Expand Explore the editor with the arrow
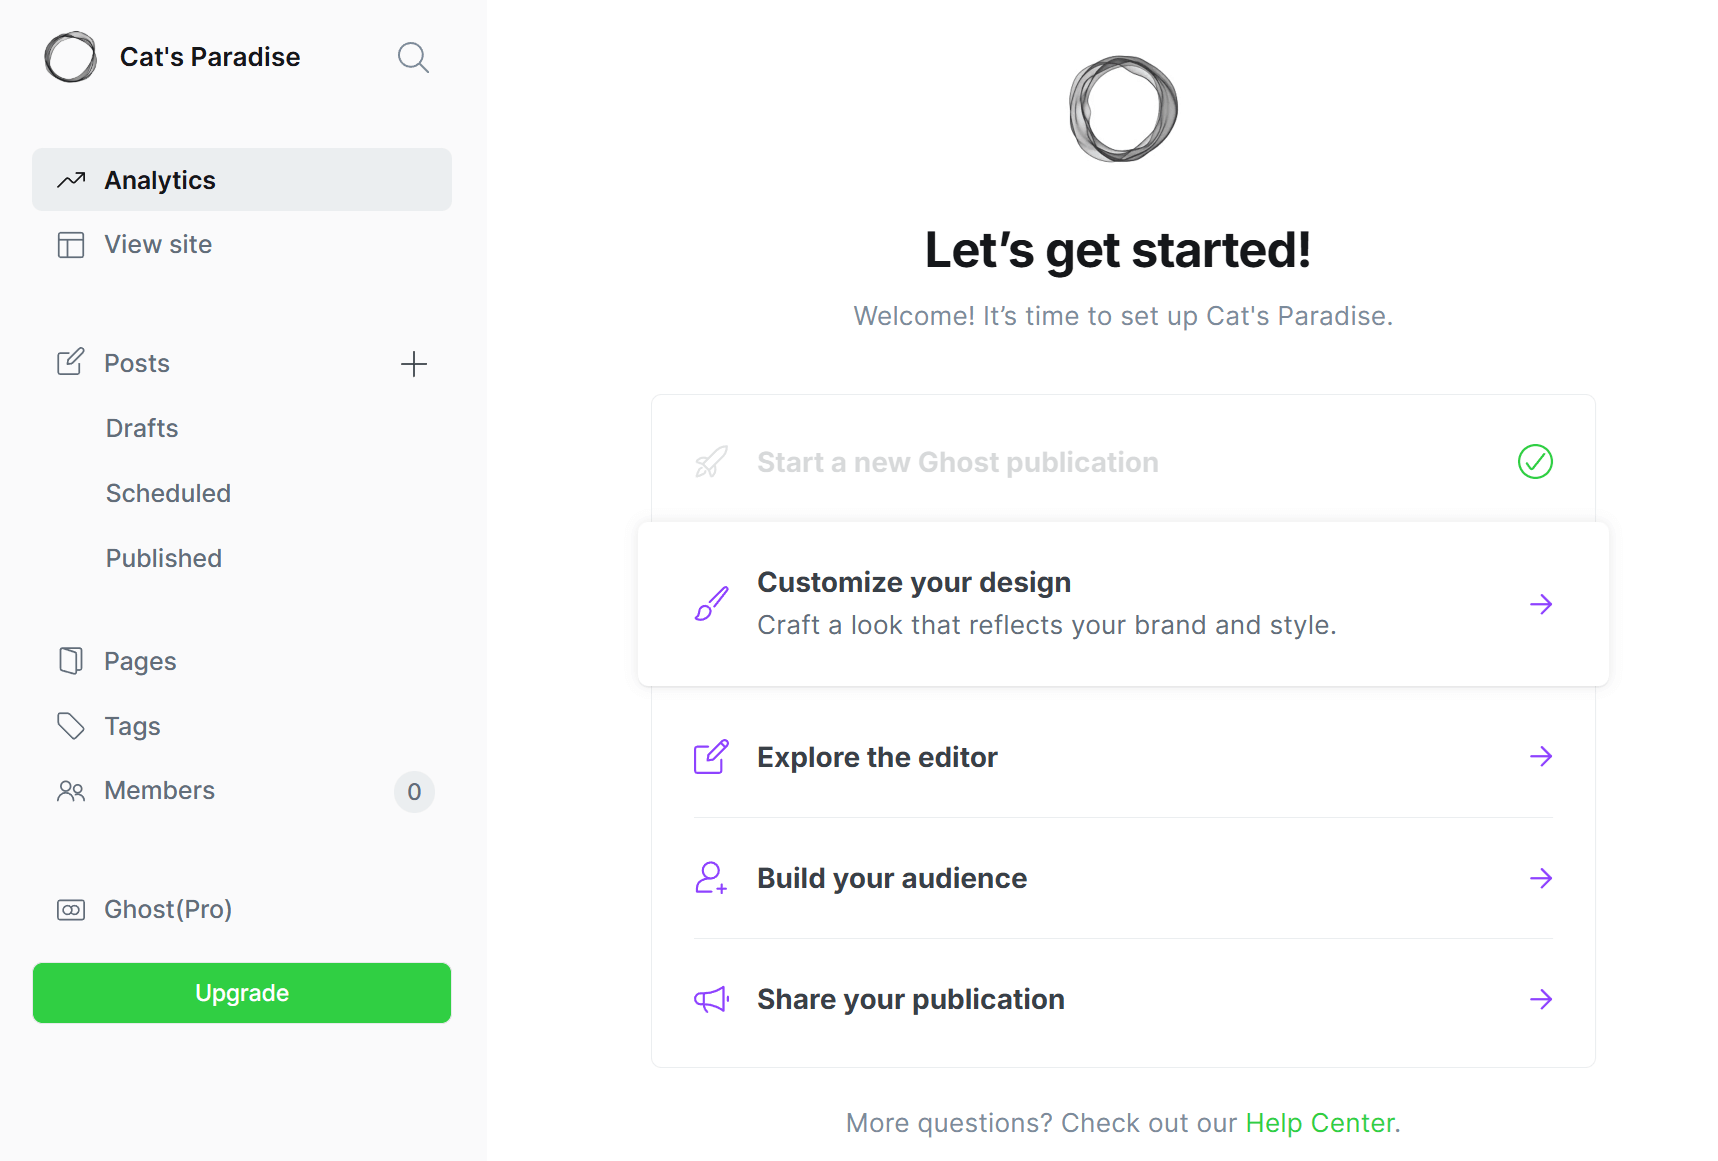1718x1161 pixels. pos(1541,757)
